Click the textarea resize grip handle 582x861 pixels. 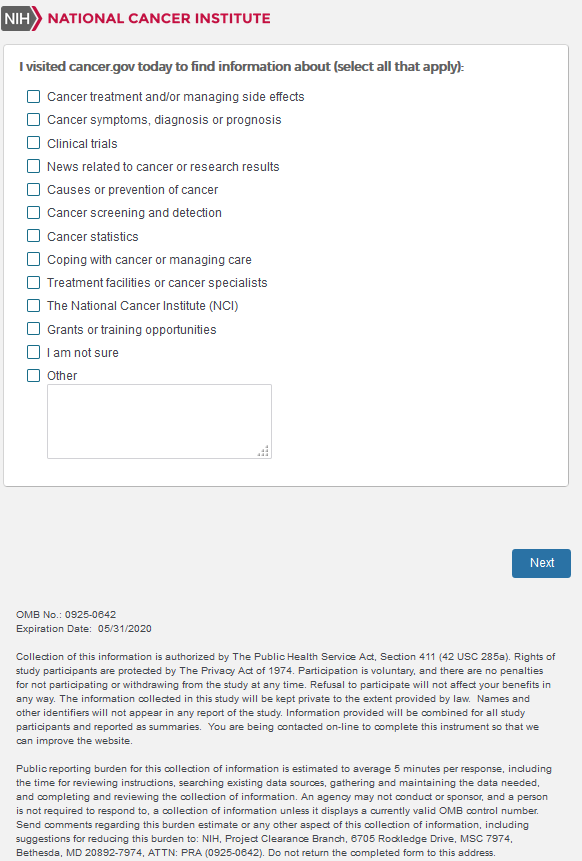(x=264, y=451)
